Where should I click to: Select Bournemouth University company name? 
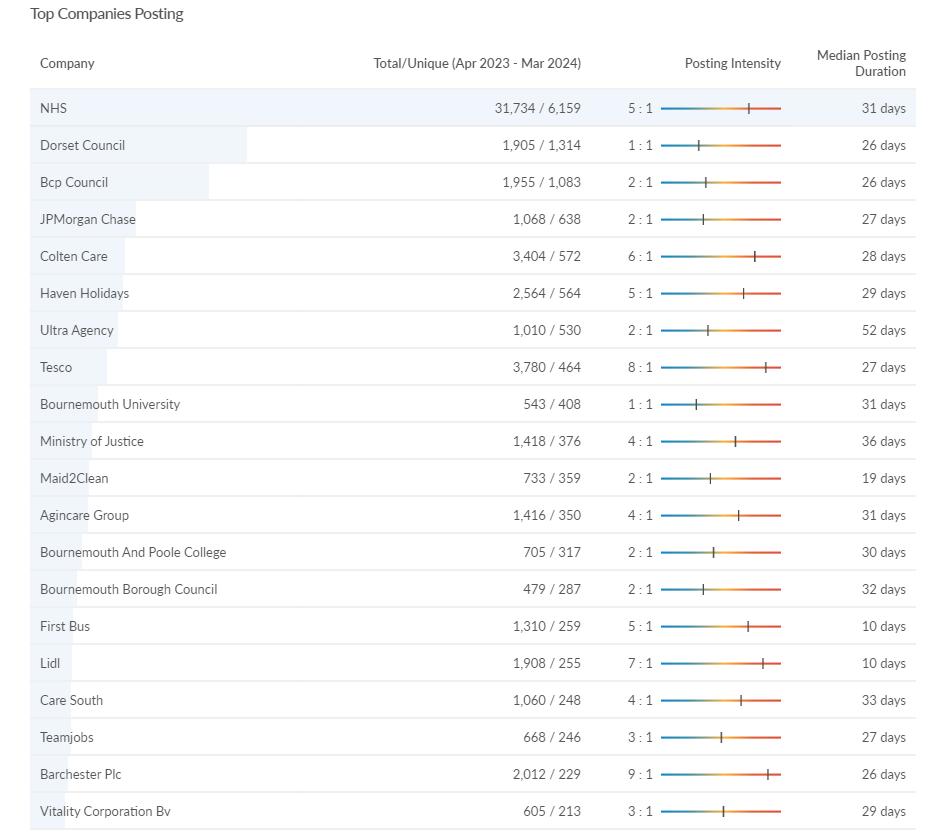pyautogui.click(x=110, y=404)
